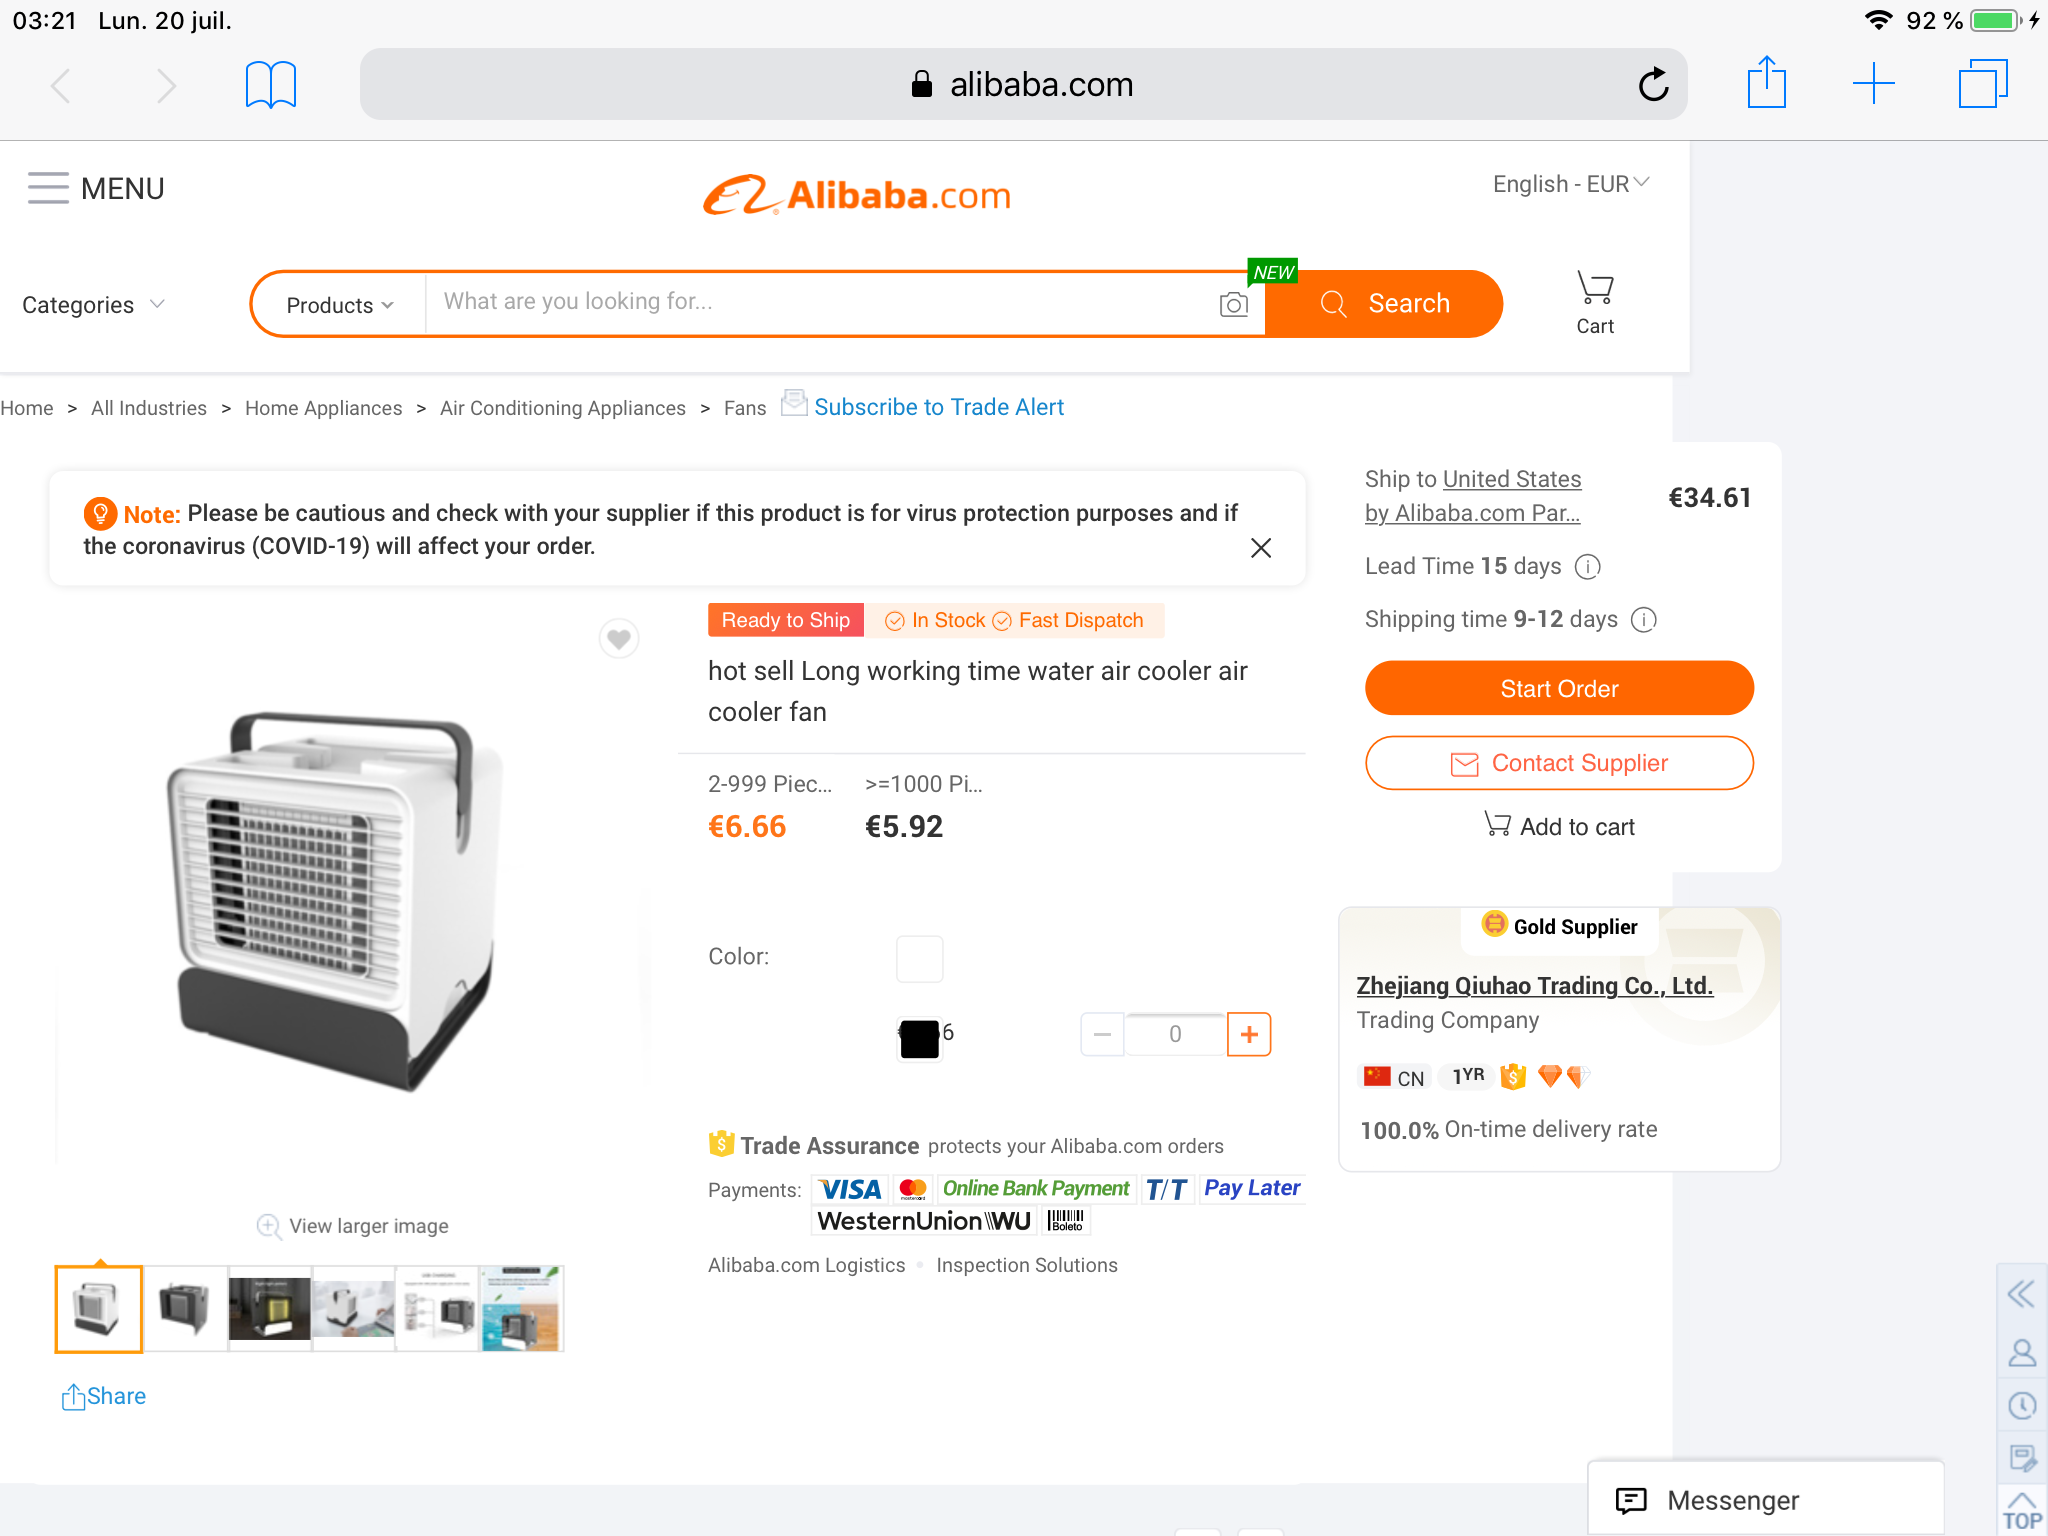Open Safari bookmarks book icon
The image size is (2048, 1536).
pos(271,84)
